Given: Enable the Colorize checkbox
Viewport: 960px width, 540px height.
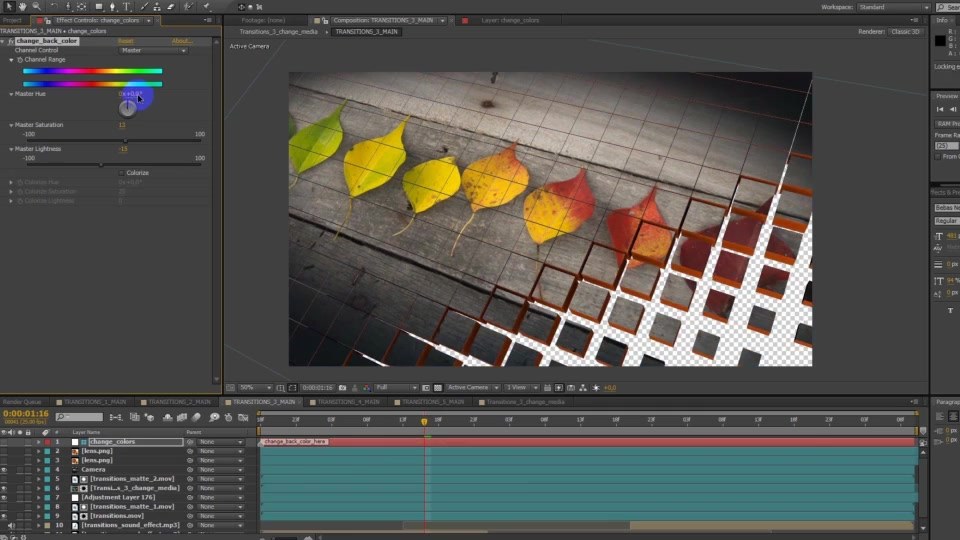Looking at the screenshot, I should [121, 173].
